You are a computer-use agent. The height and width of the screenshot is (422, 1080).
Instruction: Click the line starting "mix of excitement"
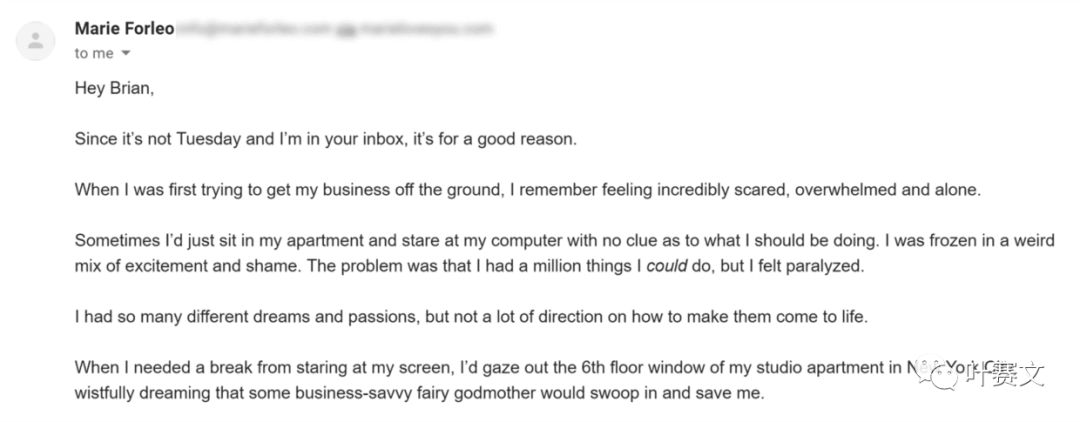pyautogui.click(x=469, y=266)
